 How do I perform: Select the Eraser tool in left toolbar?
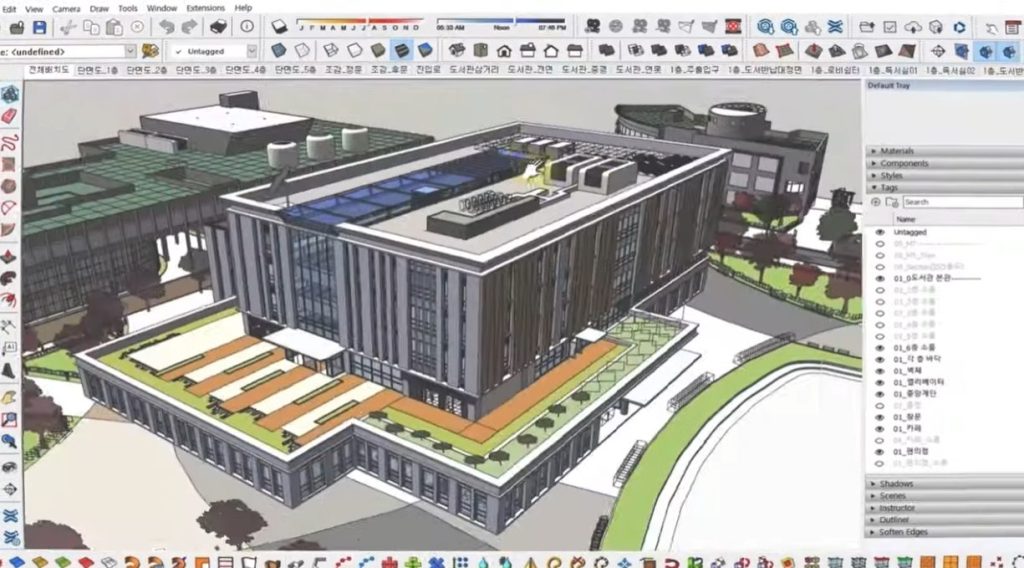pos(10,116)
